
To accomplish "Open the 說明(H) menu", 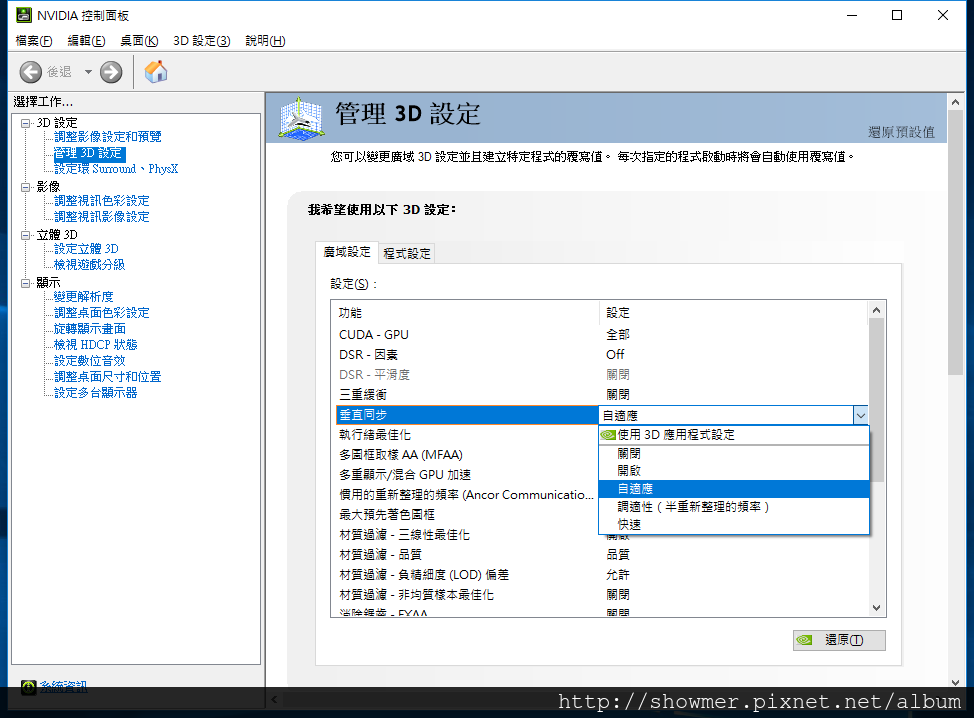I will [x=265, y=40].
